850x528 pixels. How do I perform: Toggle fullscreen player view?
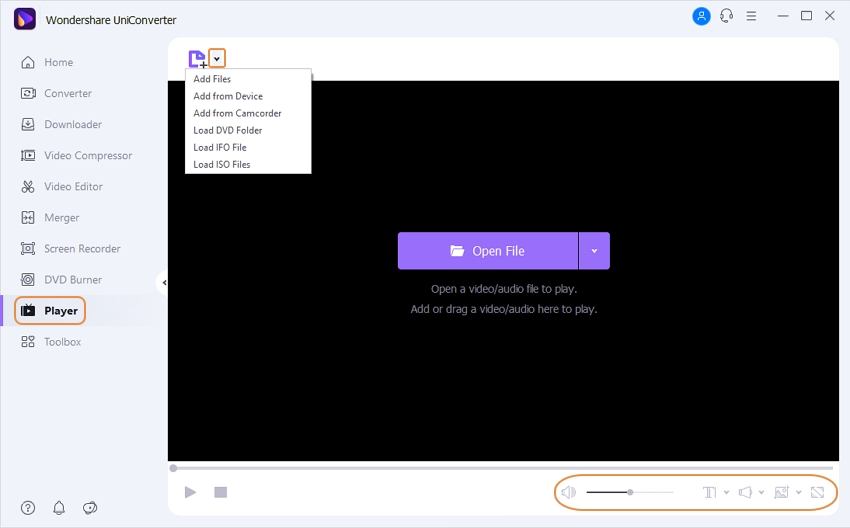point(818,492)
